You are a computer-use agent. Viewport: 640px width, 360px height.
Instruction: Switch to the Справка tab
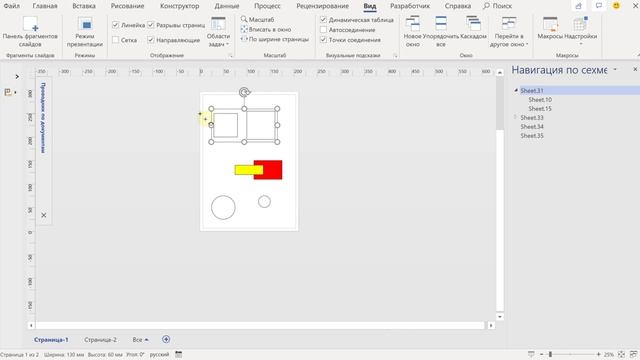click(458, 6)
